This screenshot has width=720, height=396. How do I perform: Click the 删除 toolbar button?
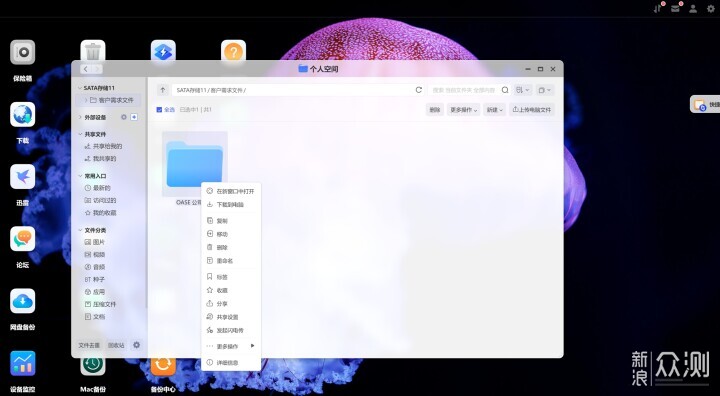click(434, 110)
